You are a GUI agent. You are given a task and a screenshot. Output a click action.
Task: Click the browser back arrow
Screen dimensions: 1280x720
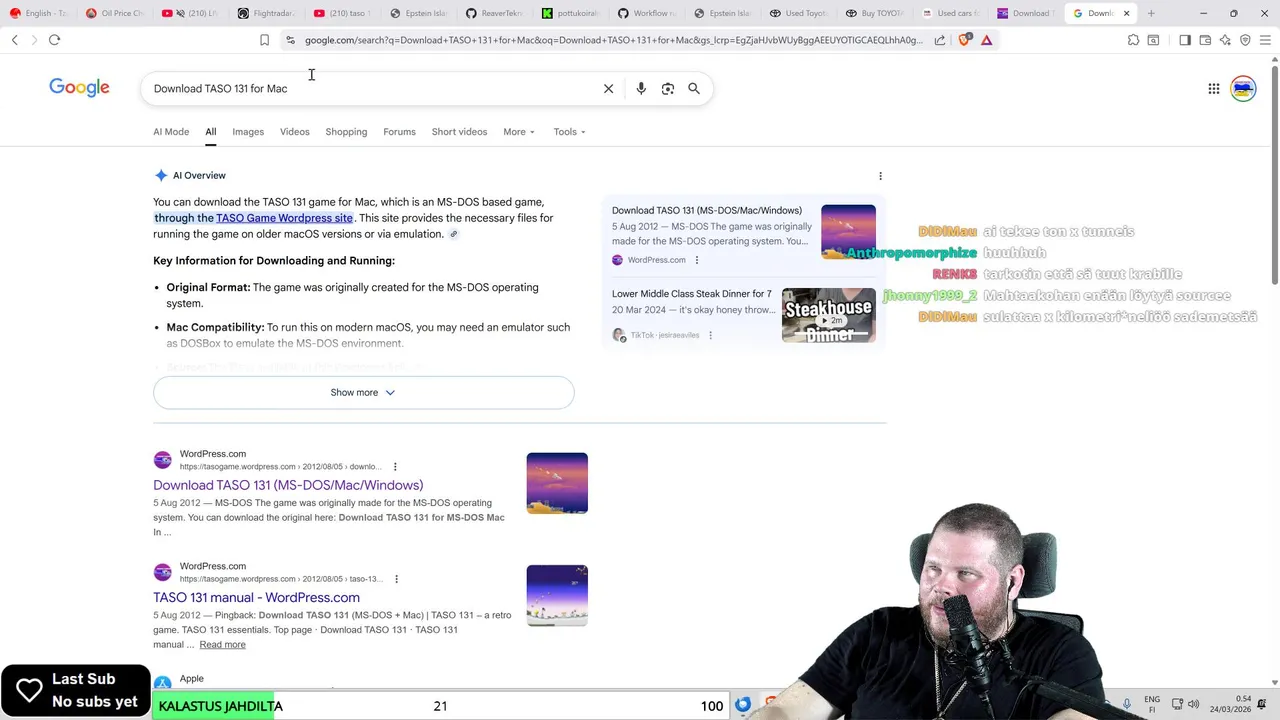pyautogui.click(x=14, y=40)
